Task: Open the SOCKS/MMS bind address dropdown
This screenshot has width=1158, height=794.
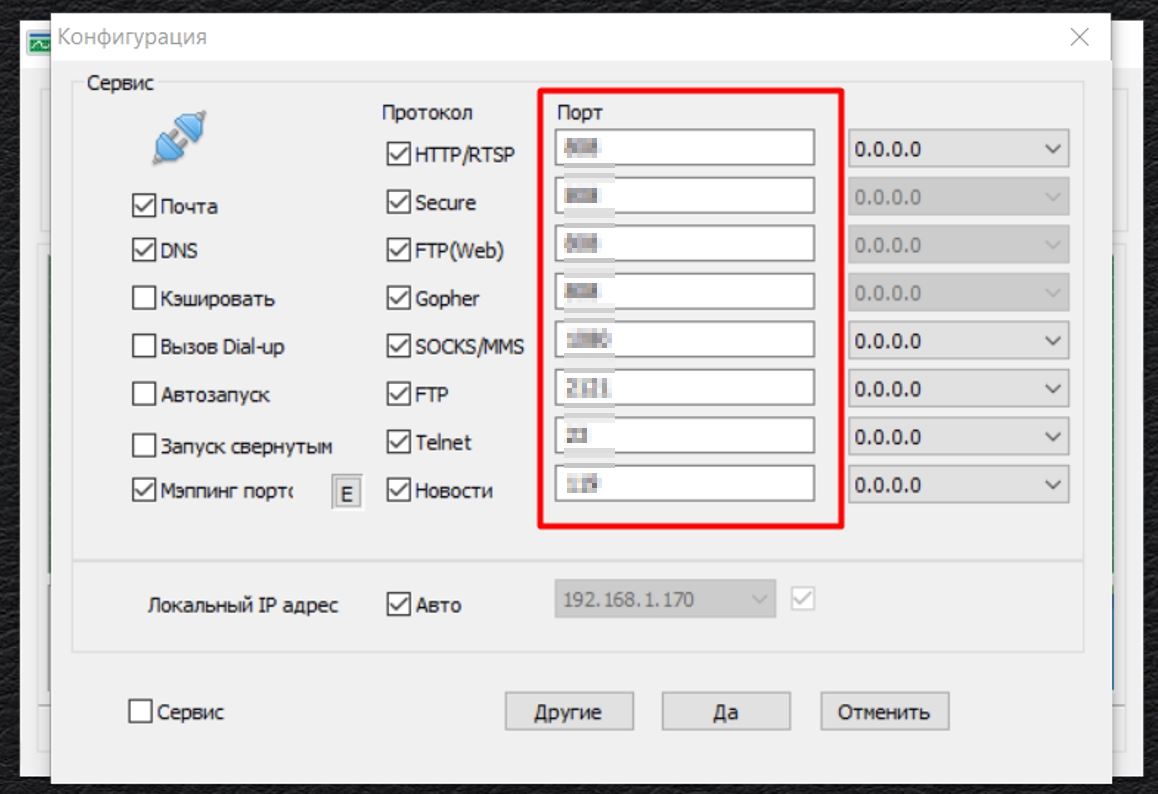Action: click(x=959, y=340)
